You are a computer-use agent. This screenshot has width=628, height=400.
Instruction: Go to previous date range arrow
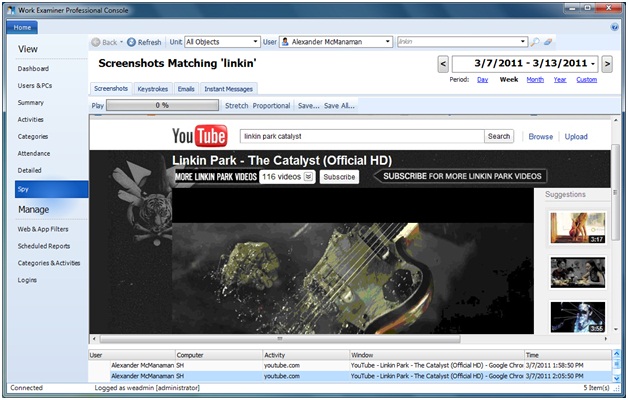443,64
